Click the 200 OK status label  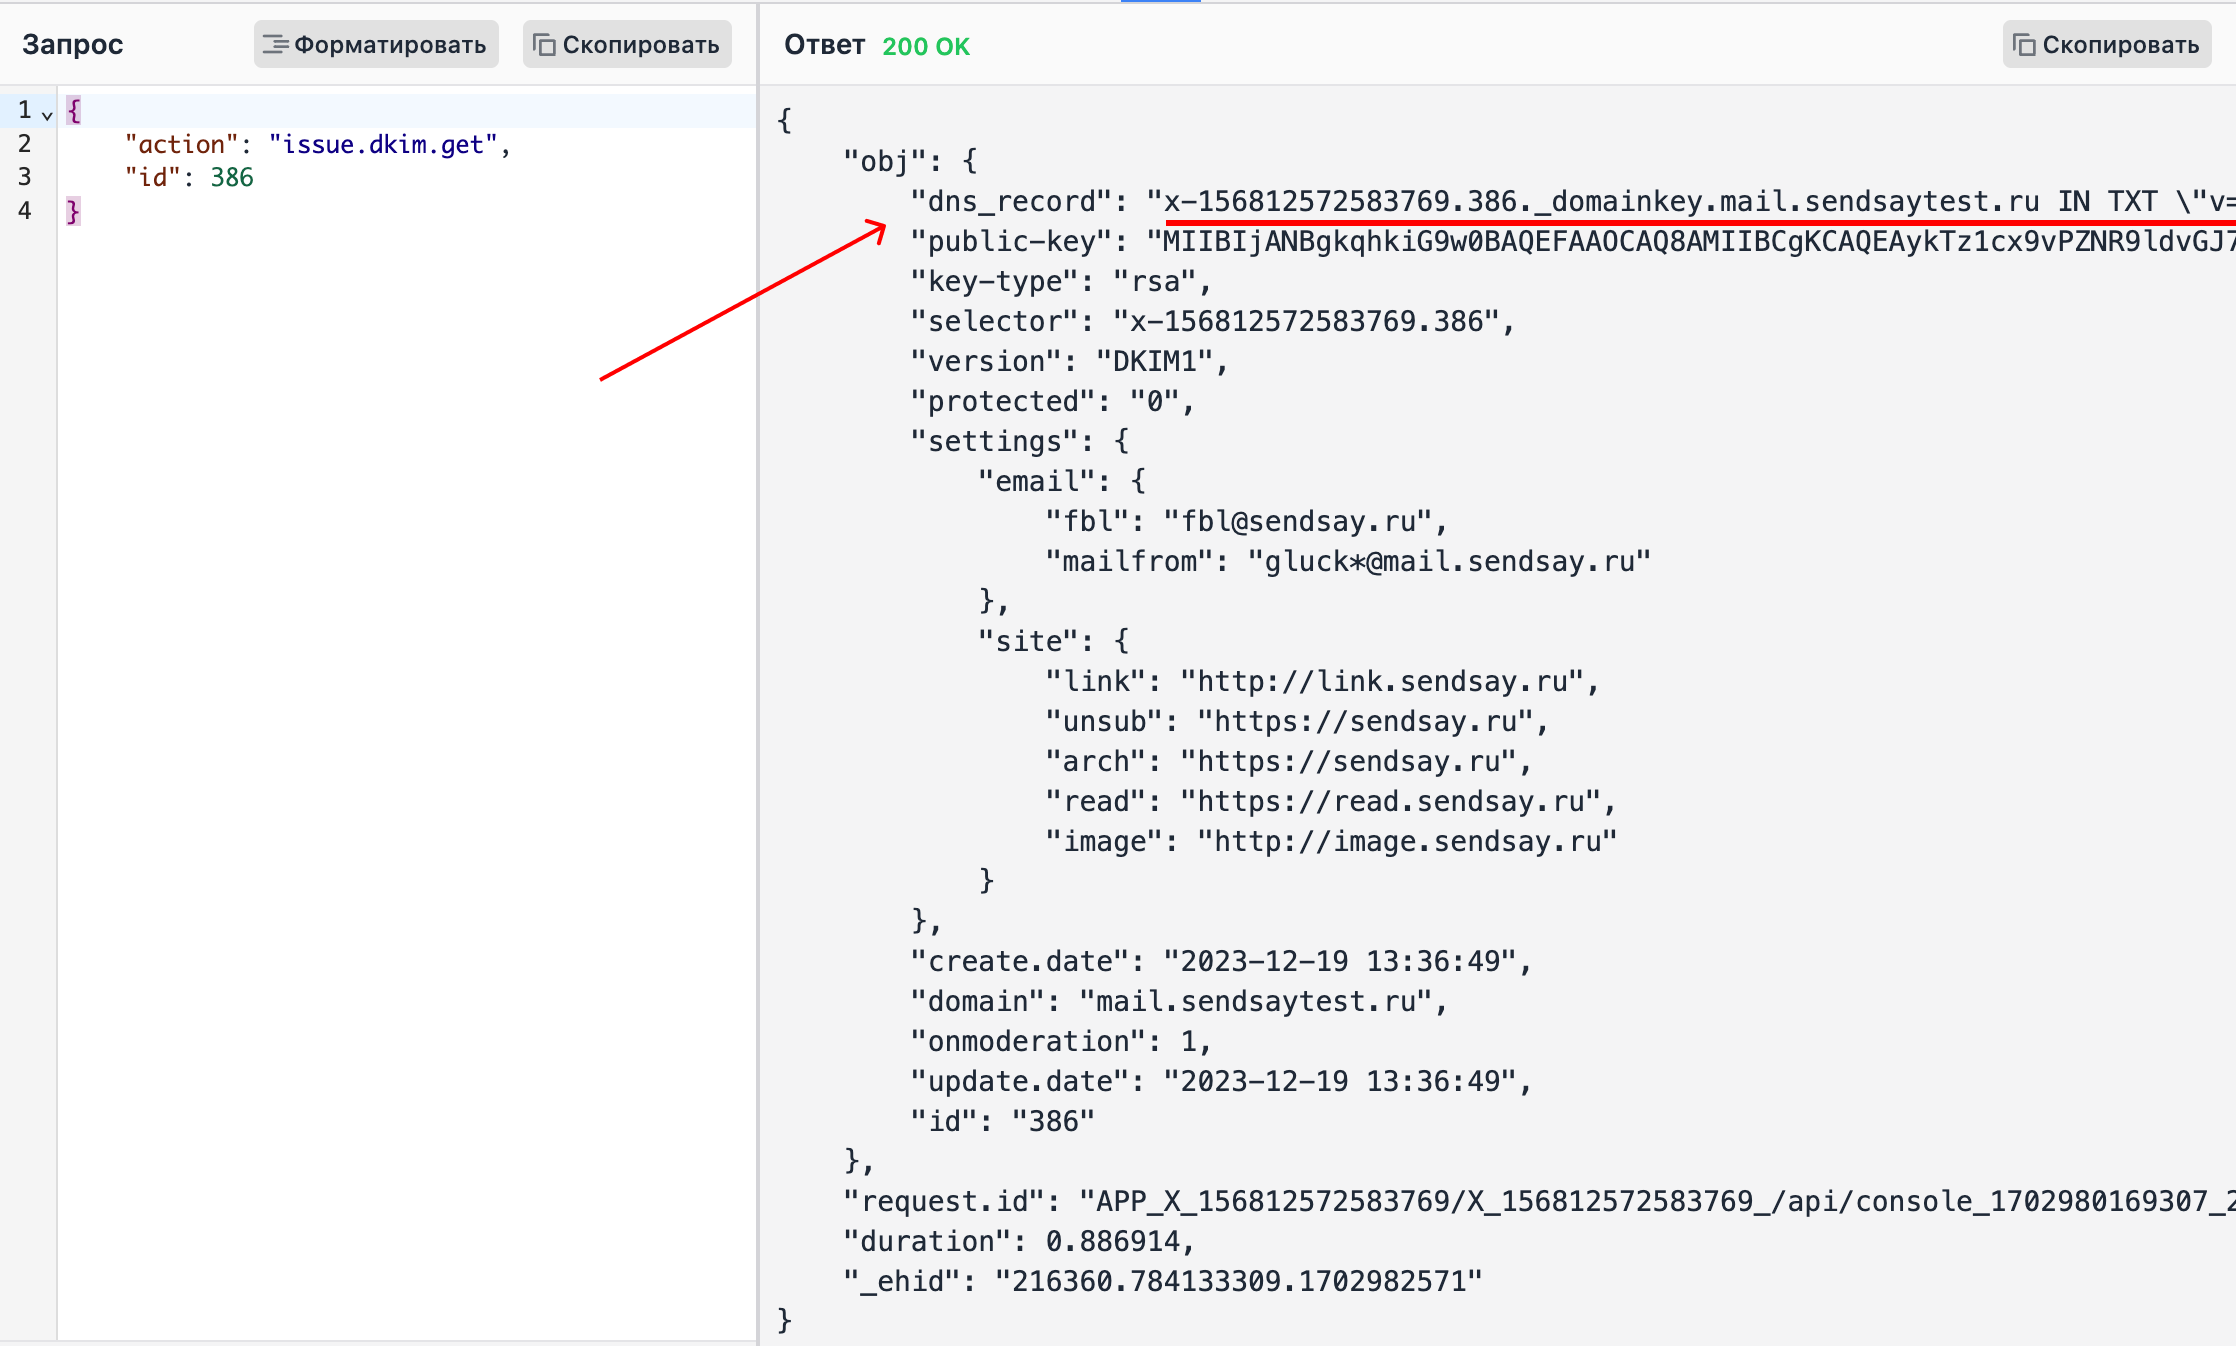coord(925,46)
